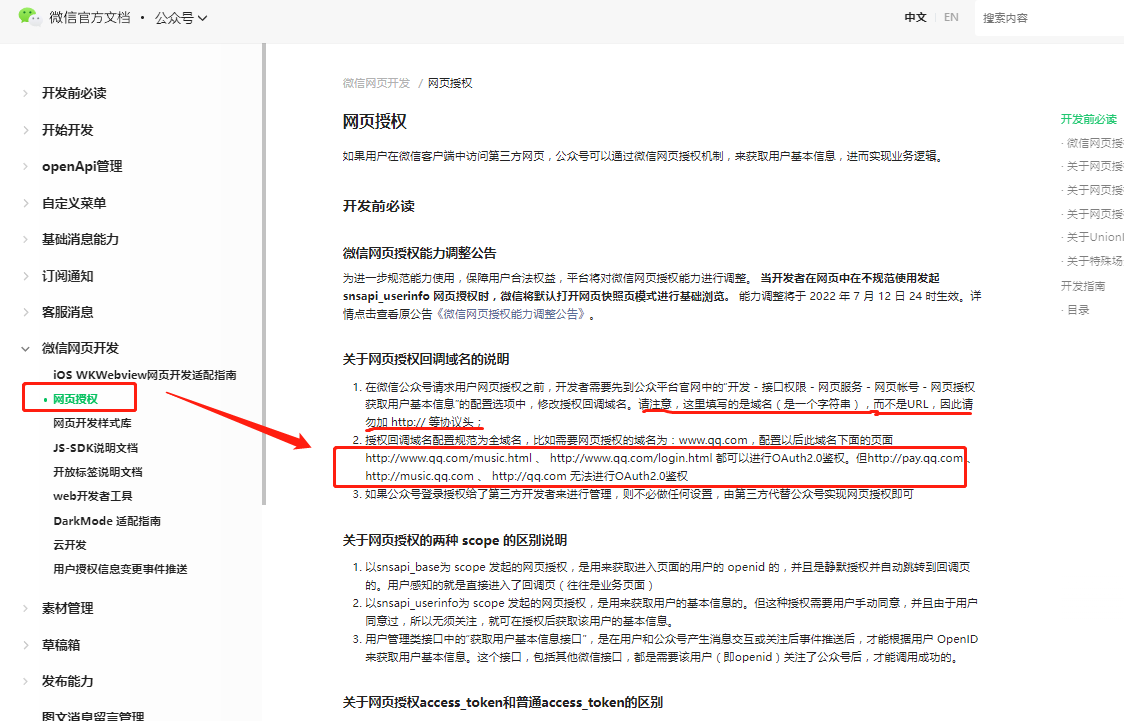1124x721 pixels.
Task: Expand chevron next to 客服消息
Action: [x=26, y=312]
